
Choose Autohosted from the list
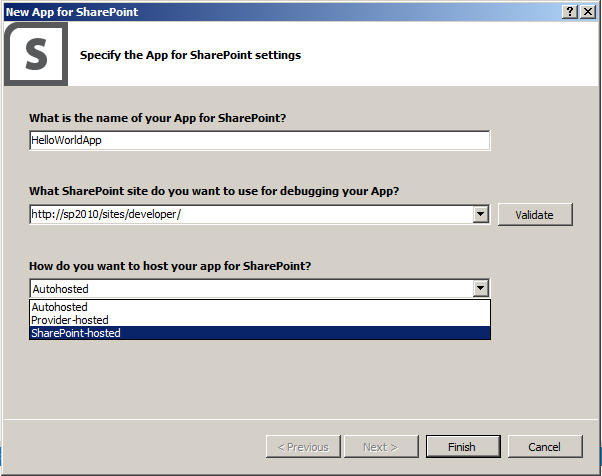(260, 307)
